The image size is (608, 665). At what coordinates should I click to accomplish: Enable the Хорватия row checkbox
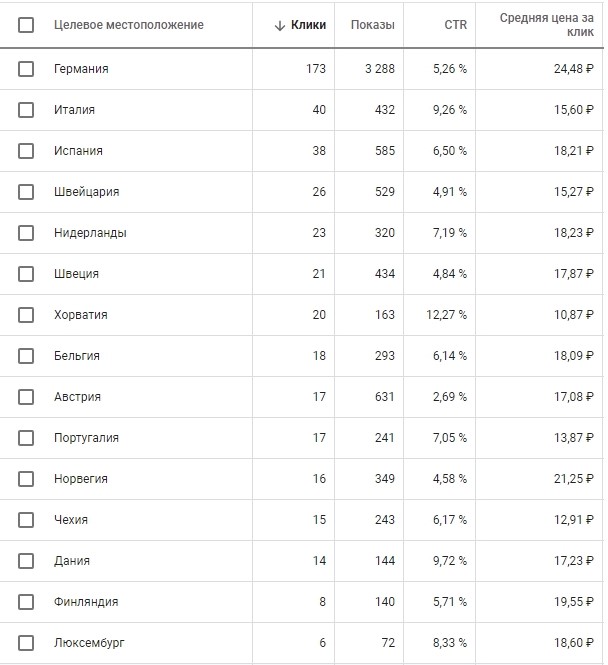tap(26, 315)
